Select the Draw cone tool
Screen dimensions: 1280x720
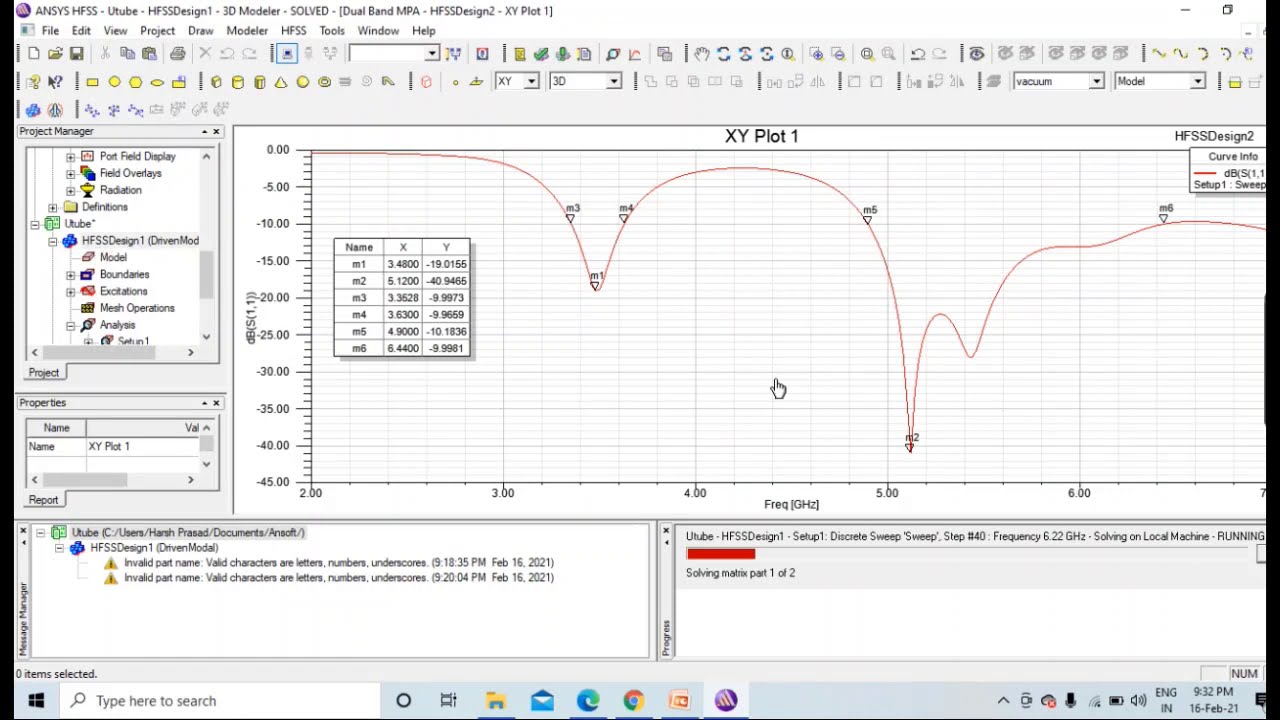pos(281,82)
